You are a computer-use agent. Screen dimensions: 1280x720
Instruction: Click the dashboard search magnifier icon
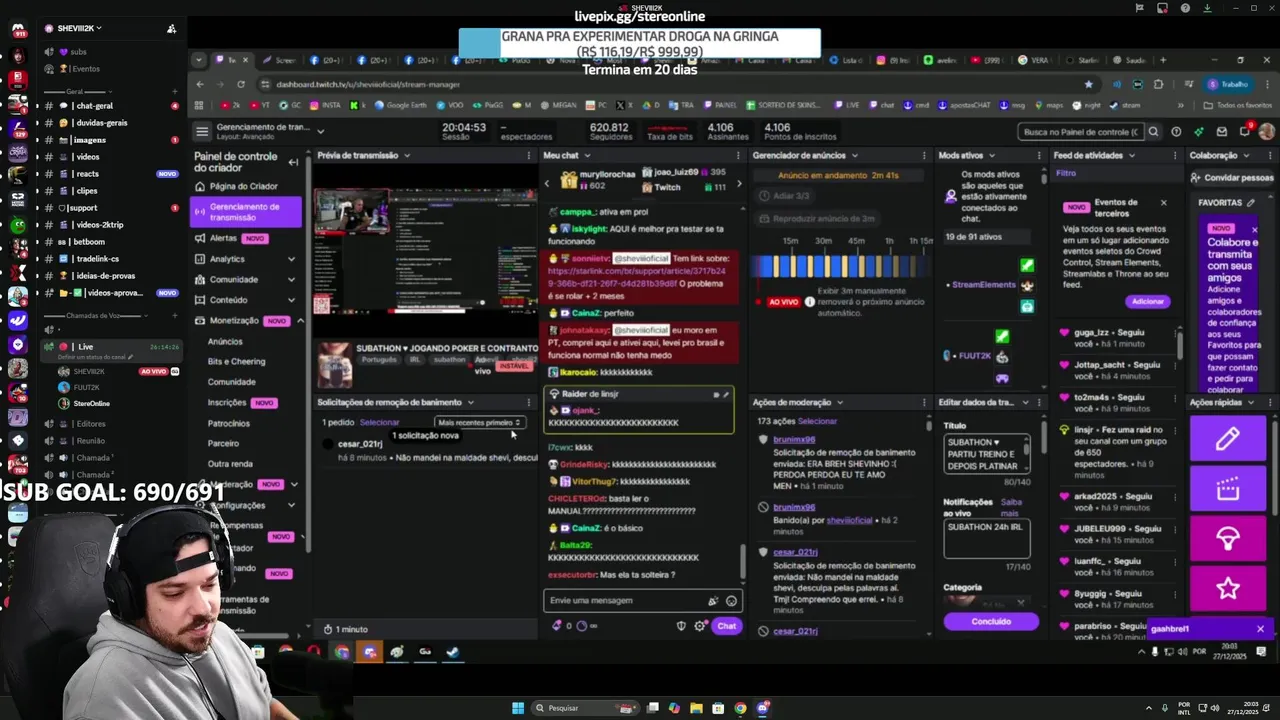click(x=1153, y=131)
